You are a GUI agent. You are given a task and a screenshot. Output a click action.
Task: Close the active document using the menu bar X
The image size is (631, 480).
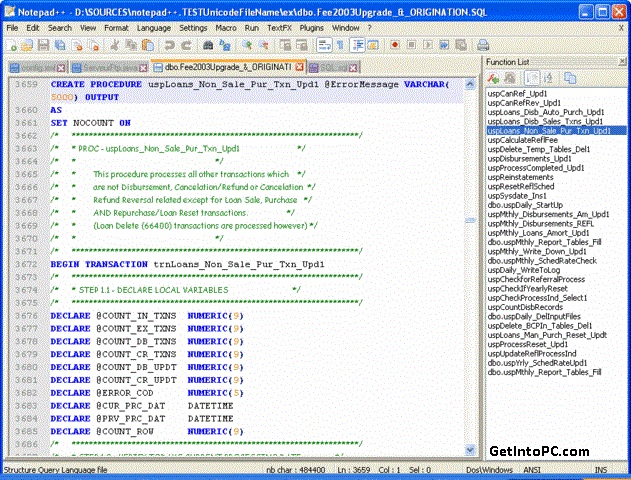pos(621,28)
